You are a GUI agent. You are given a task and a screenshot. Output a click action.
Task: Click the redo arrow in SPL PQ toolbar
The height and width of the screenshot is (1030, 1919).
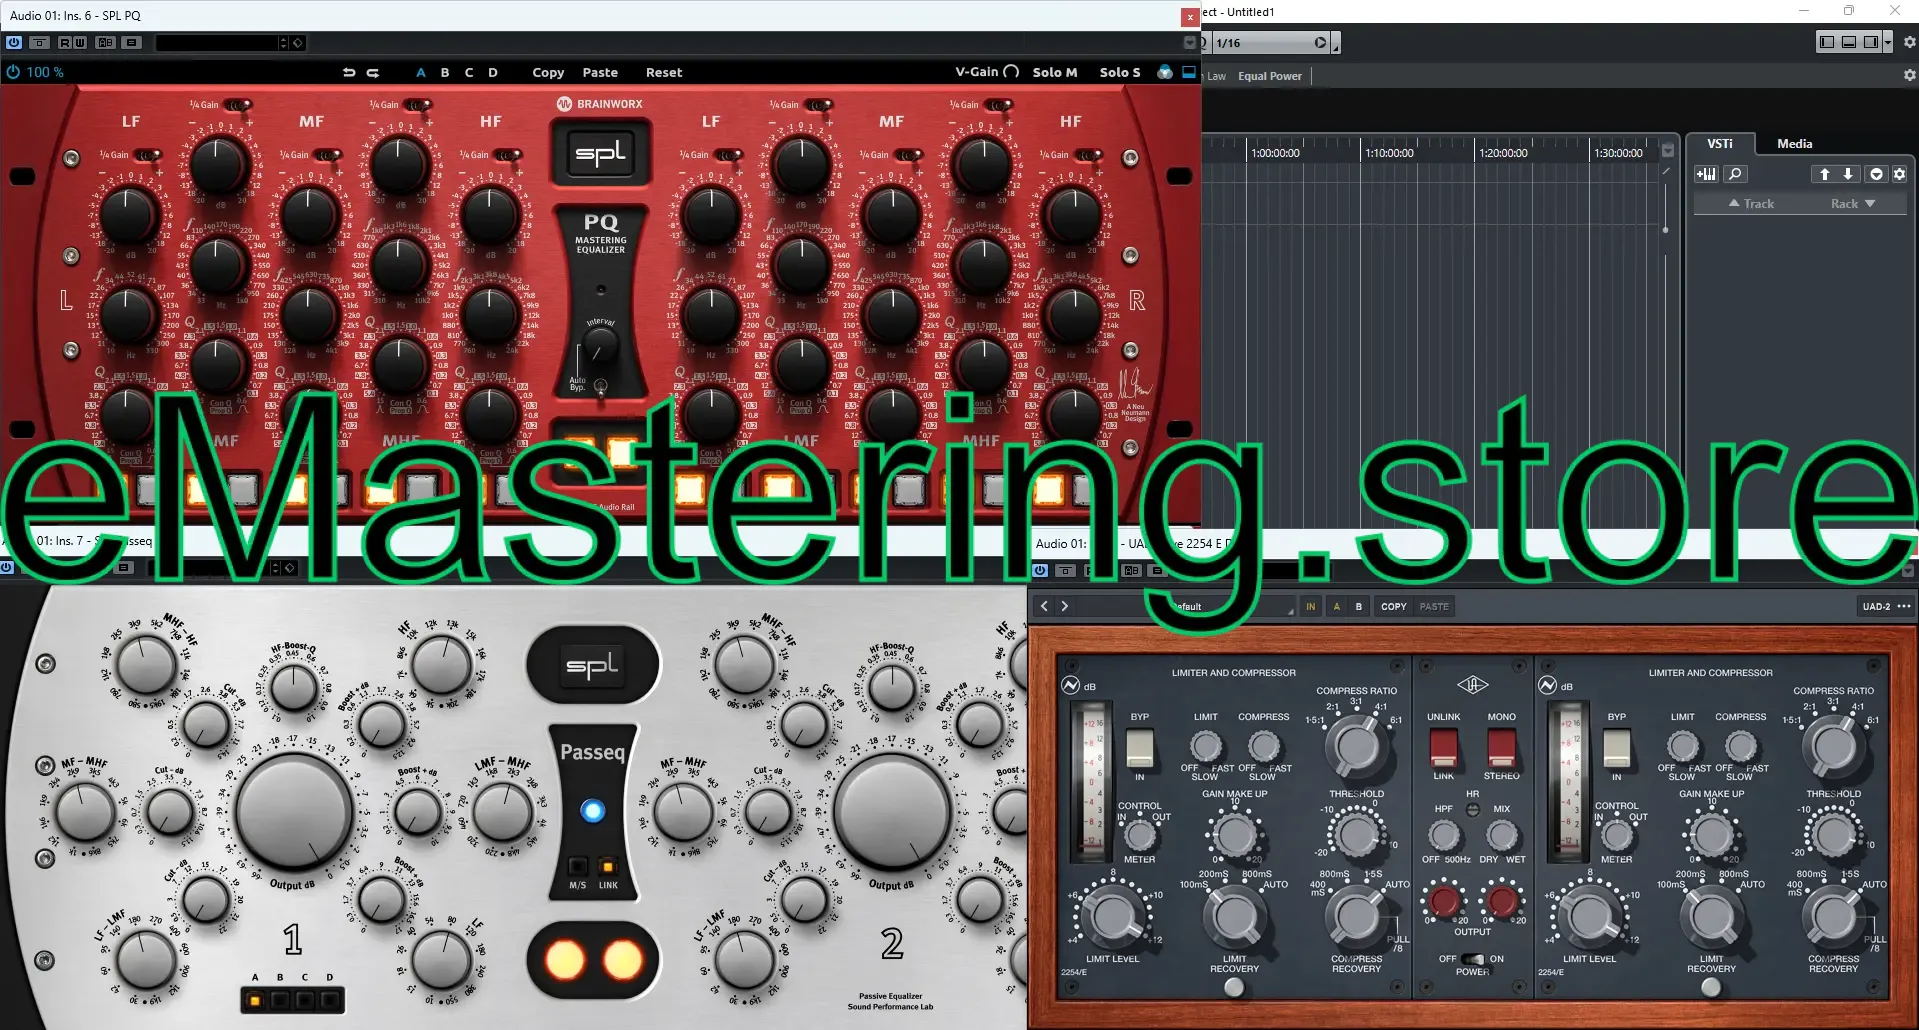pos(373,72)
